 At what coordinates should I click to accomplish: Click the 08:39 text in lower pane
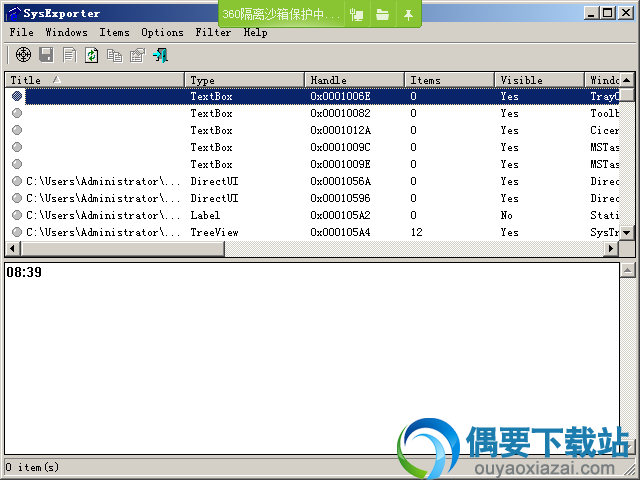click(24, 272)
